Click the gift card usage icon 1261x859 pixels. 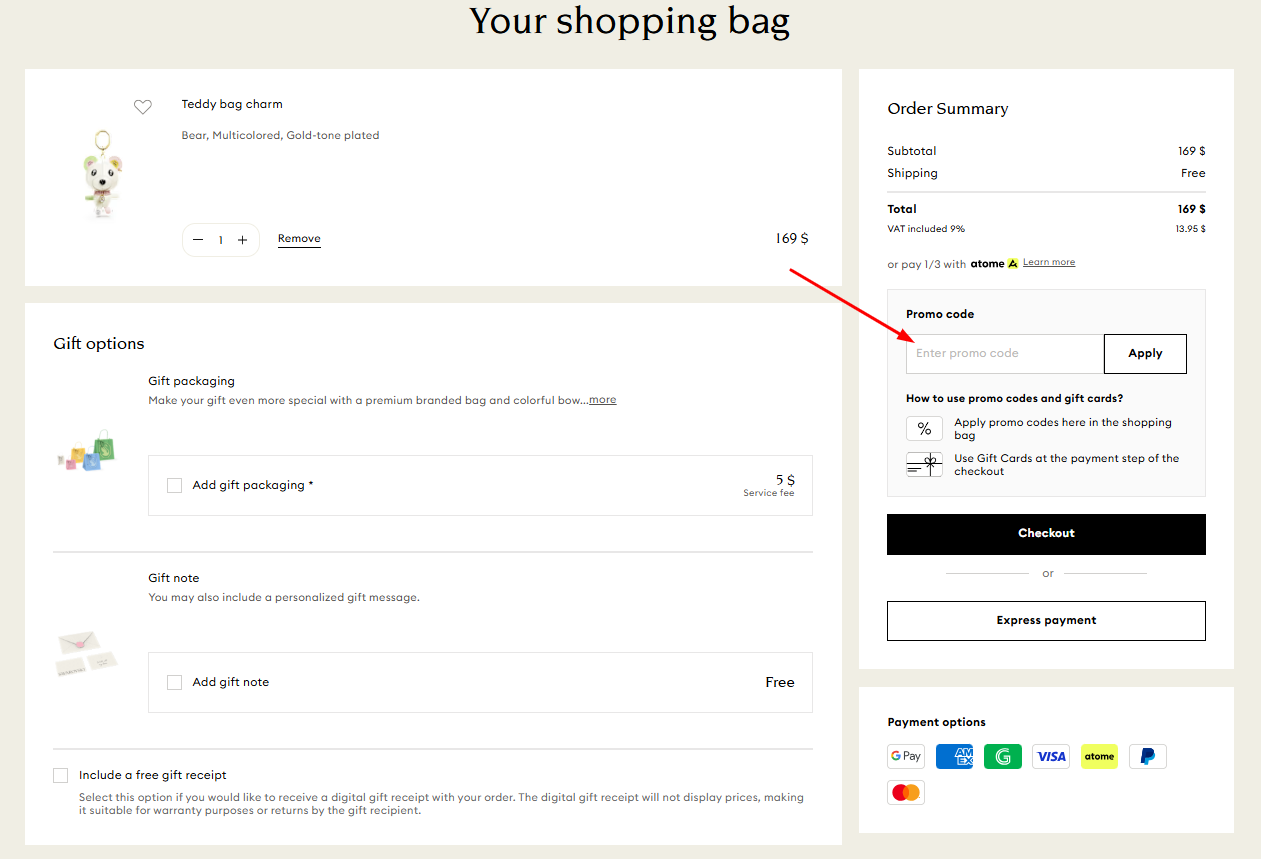(x=924, y=464)
